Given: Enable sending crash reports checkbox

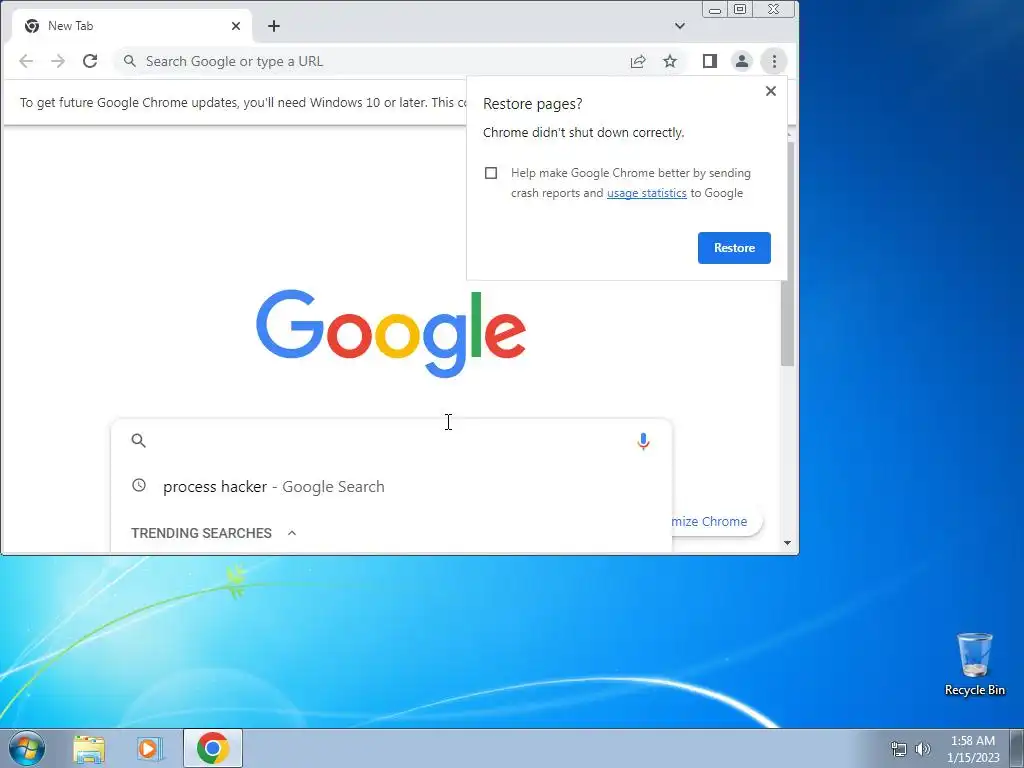Looking at the screenshot, I should [x=491, y=173].
